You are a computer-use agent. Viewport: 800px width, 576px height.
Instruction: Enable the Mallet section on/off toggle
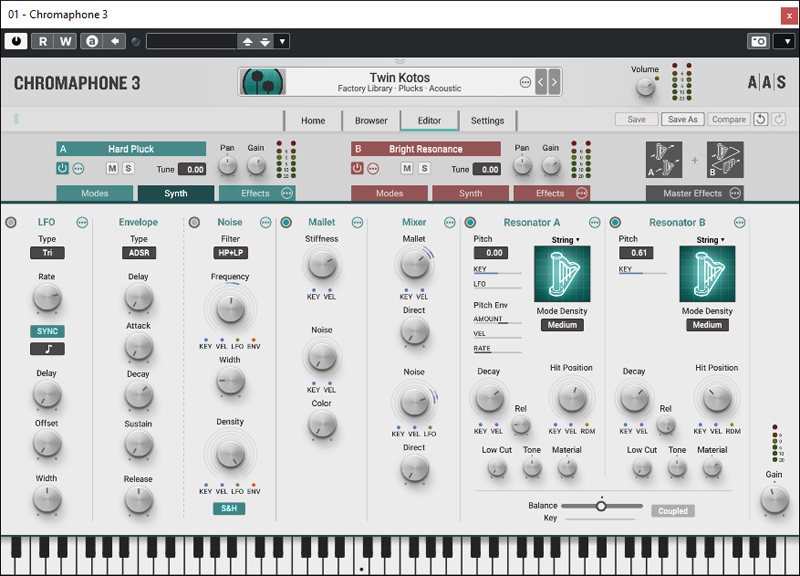point(286,222)
